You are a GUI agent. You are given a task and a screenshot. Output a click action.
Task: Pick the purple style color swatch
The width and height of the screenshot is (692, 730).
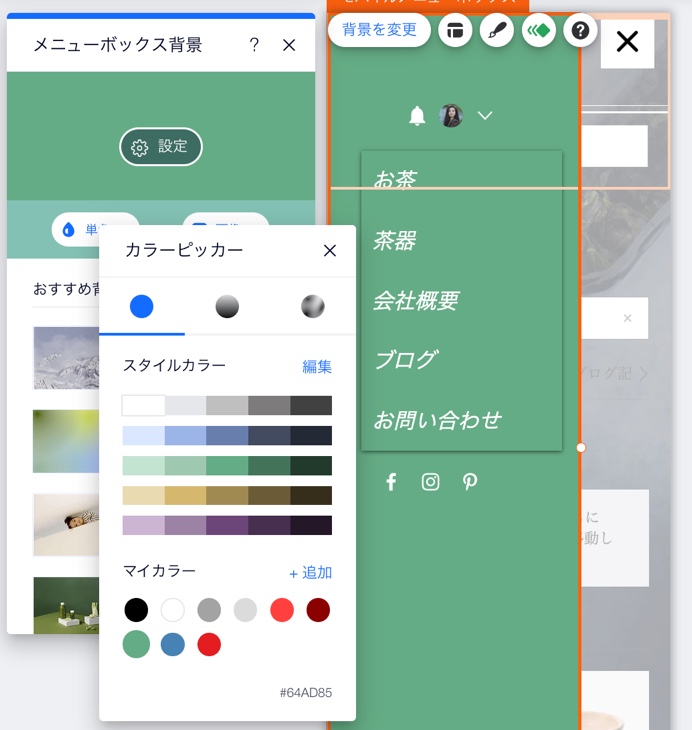pos(227,525)
